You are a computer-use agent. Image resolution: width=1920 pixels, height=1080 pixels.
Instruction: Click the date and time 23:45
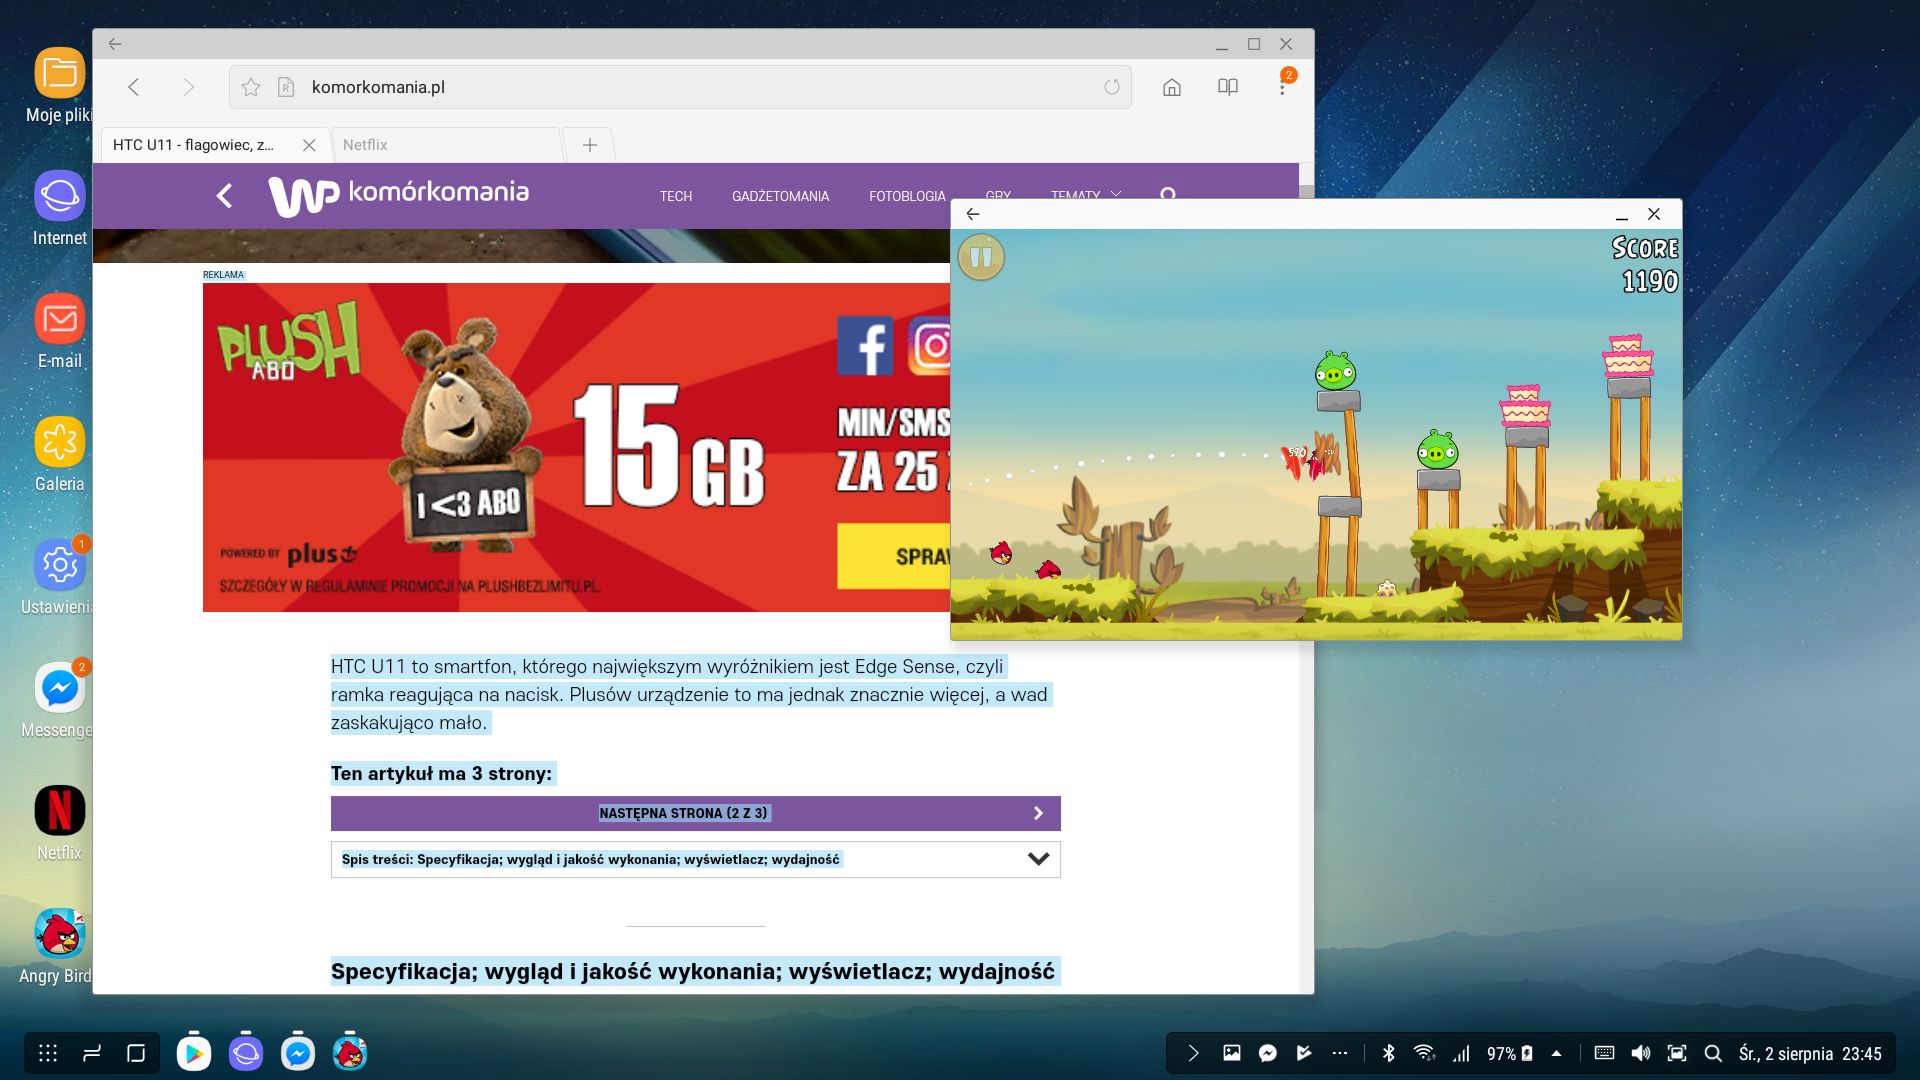1810,1053
